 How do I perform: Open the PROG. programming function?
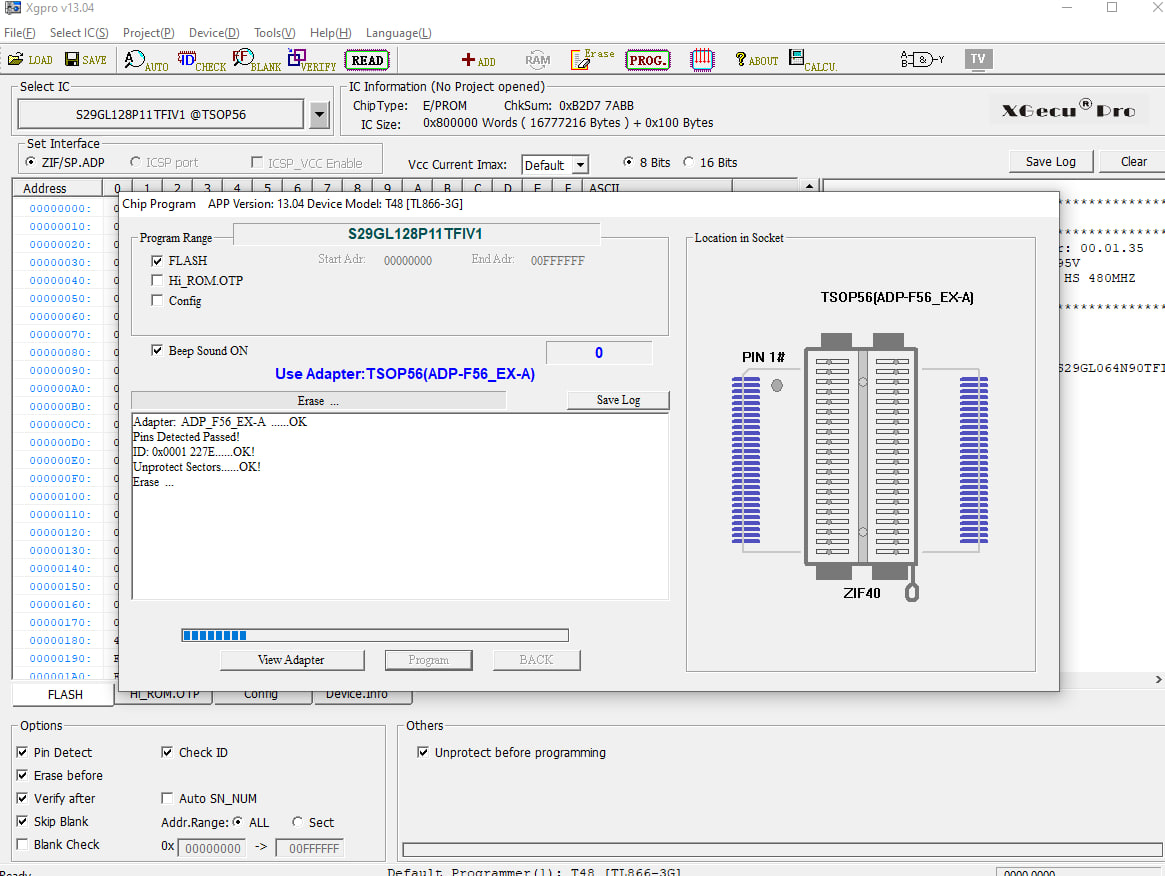tap(647, 59)
